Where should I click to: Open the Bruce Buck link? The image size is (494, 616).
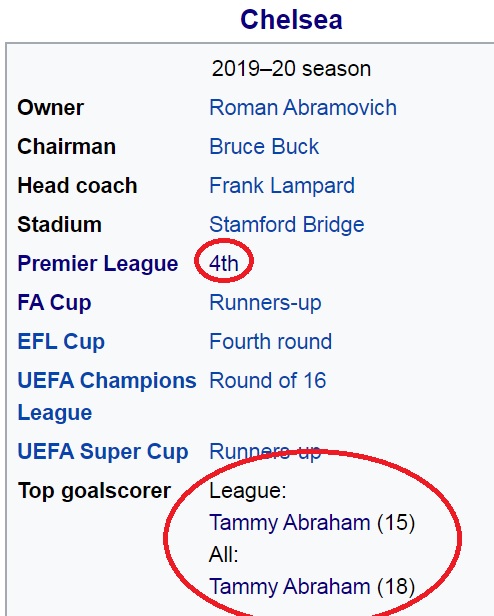coord(264,147)
